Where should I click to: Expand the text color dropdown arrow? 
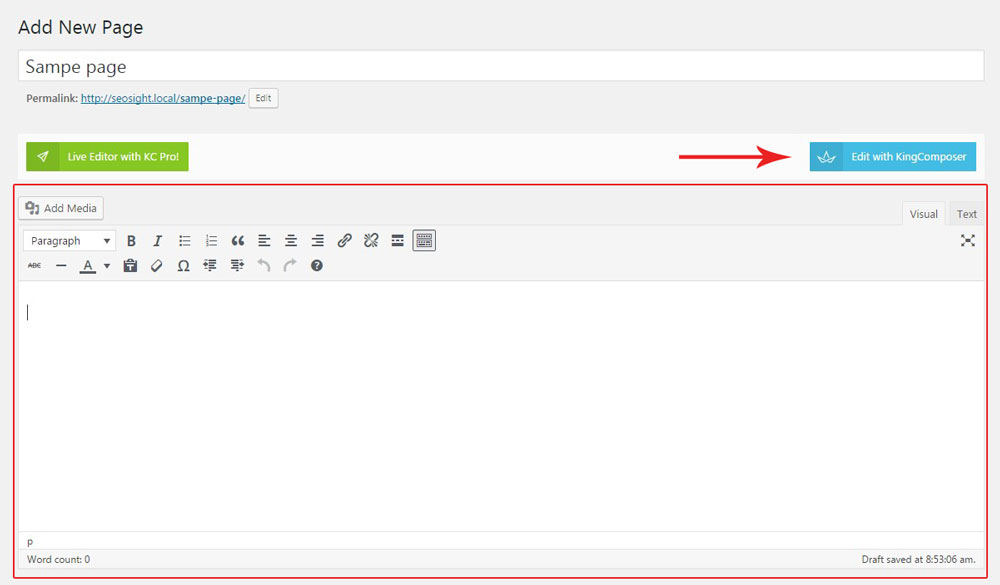(x=107, y=266)
